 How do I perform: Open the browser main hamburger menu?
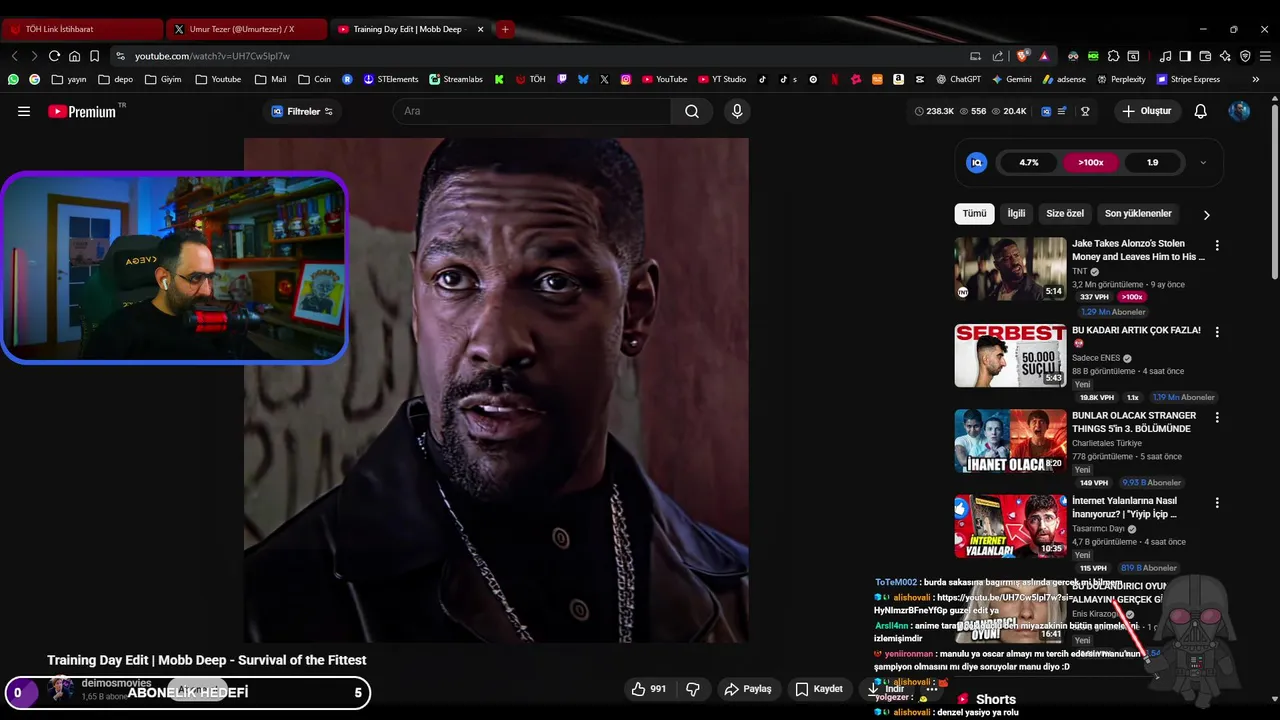pos(1265,56)
